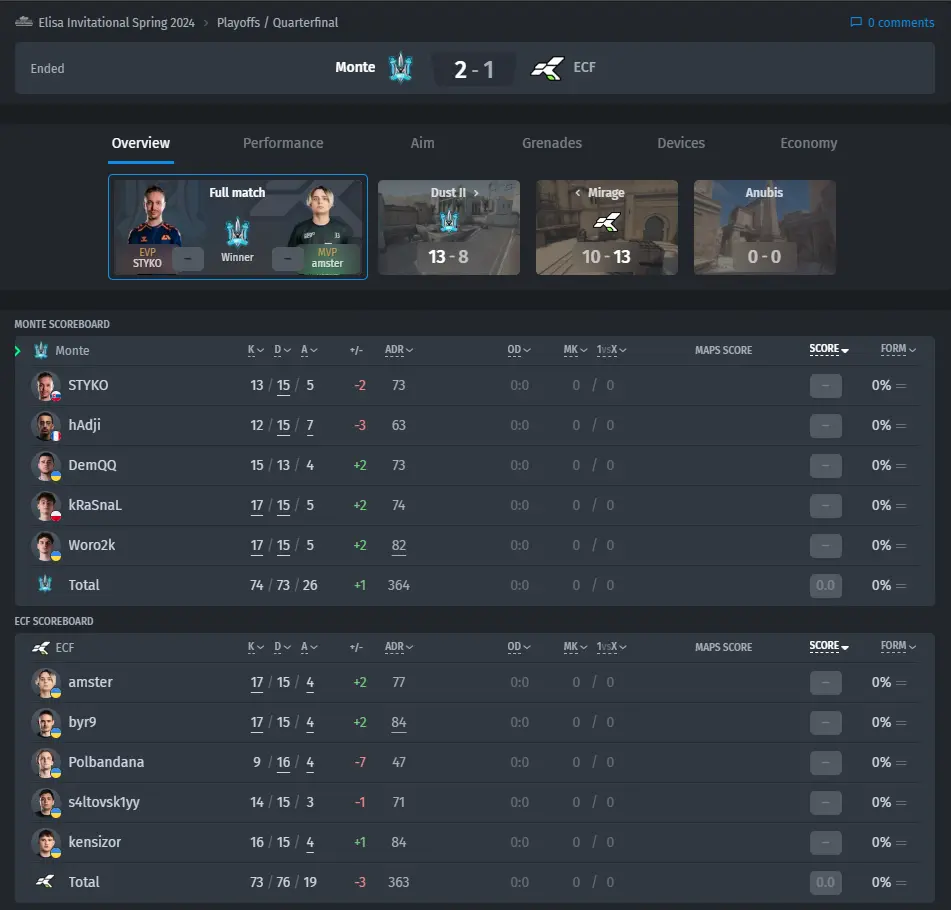This screenshot has height=910, width=951.
Task: Open kensizor's player avatar
Action: pos(45,843)
